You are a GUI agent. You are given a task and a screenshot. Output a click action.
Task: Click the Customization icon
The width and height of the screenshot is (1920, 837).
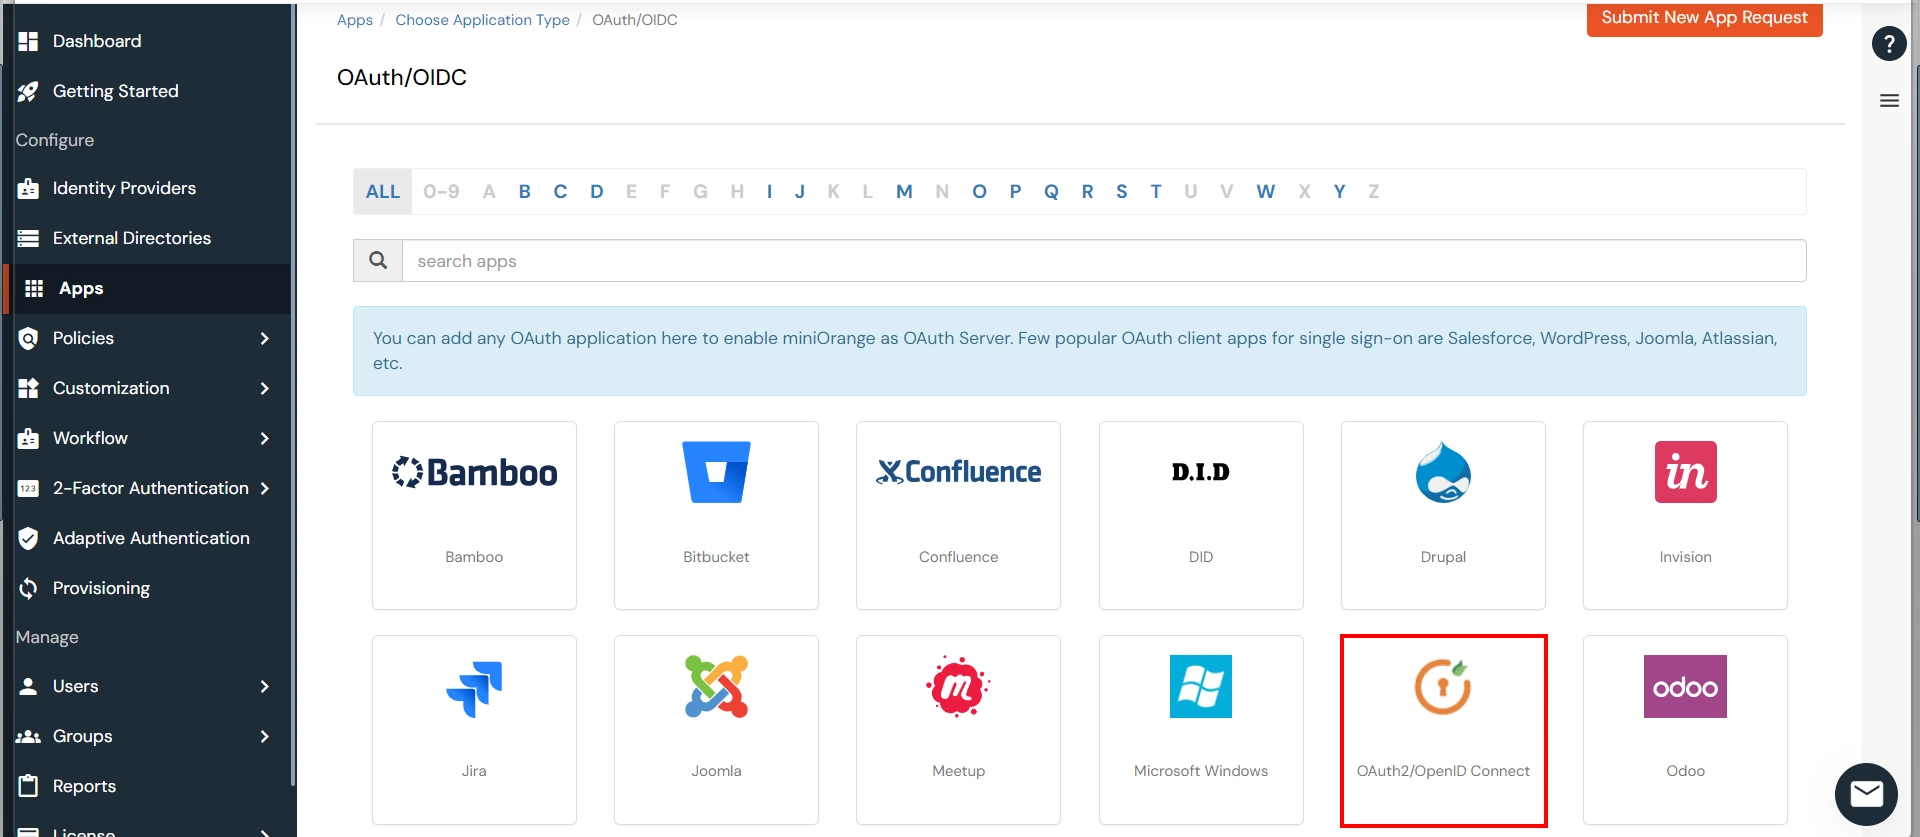pyautogui.click(x=28, y=388)
